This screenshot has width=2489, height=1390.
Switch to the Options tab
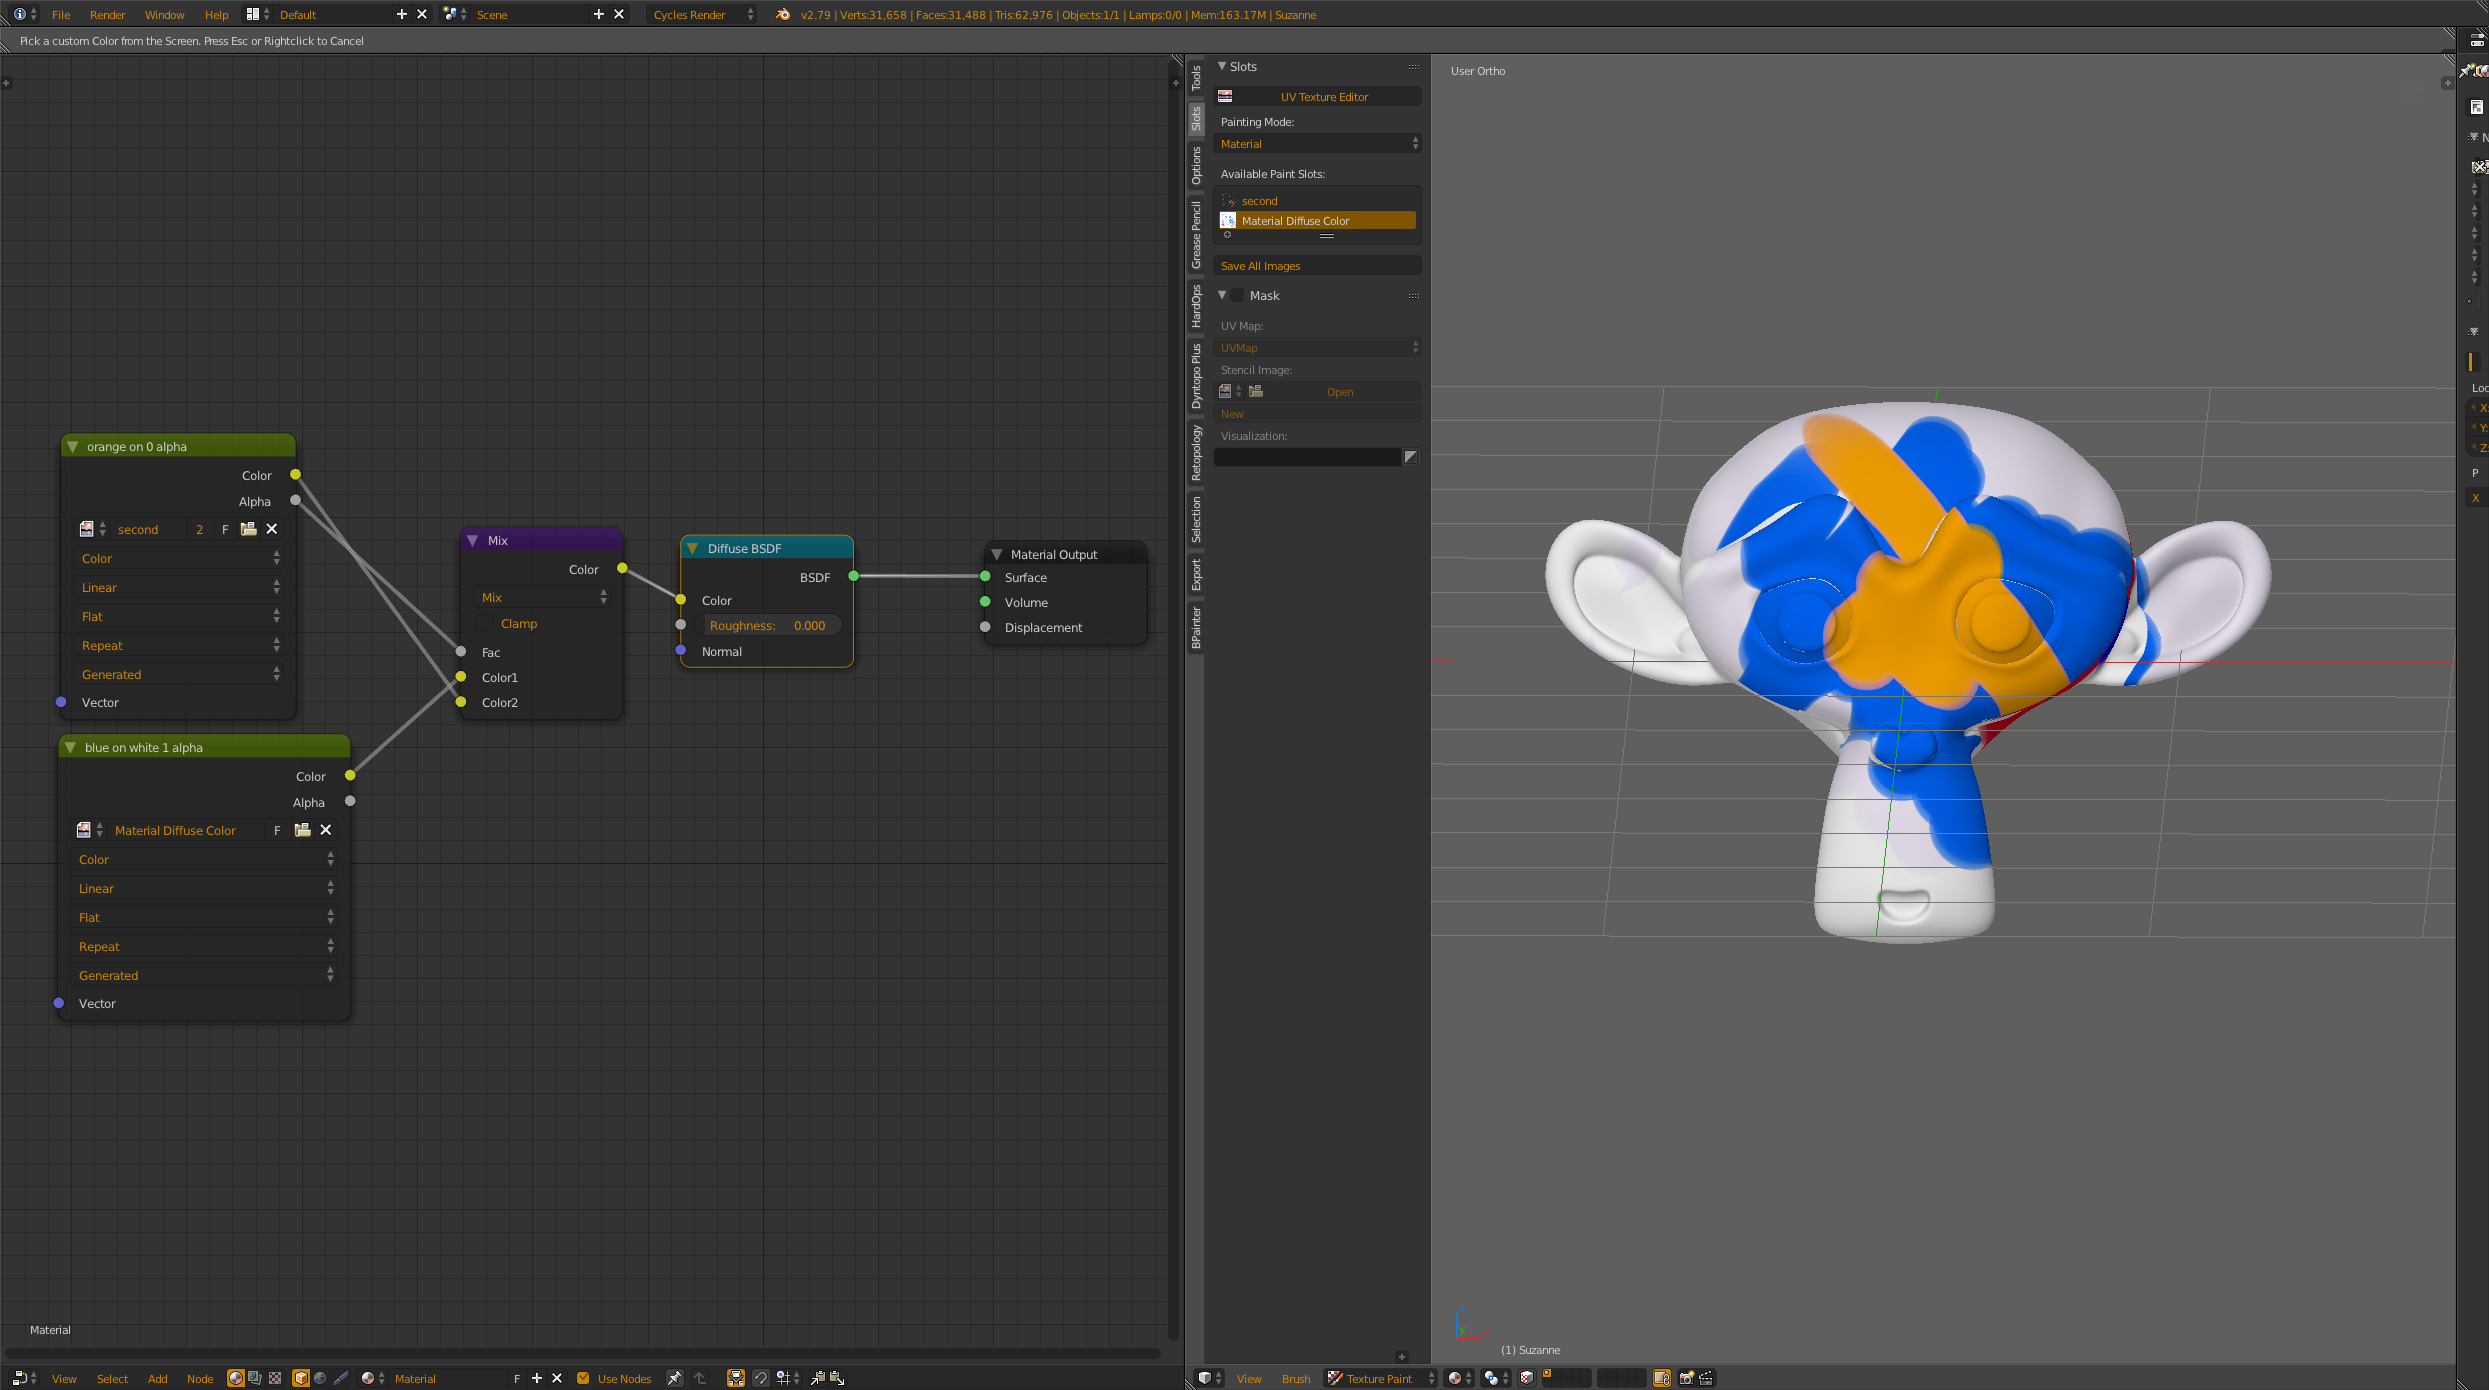pos(1196,165)
